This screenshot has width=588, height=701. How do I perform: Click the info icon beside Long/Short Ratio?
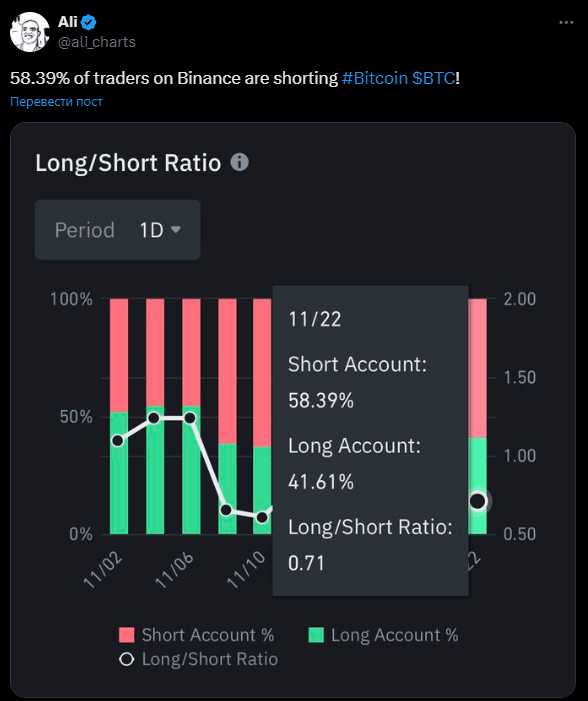pyautogui.click(x=239, y=162)
